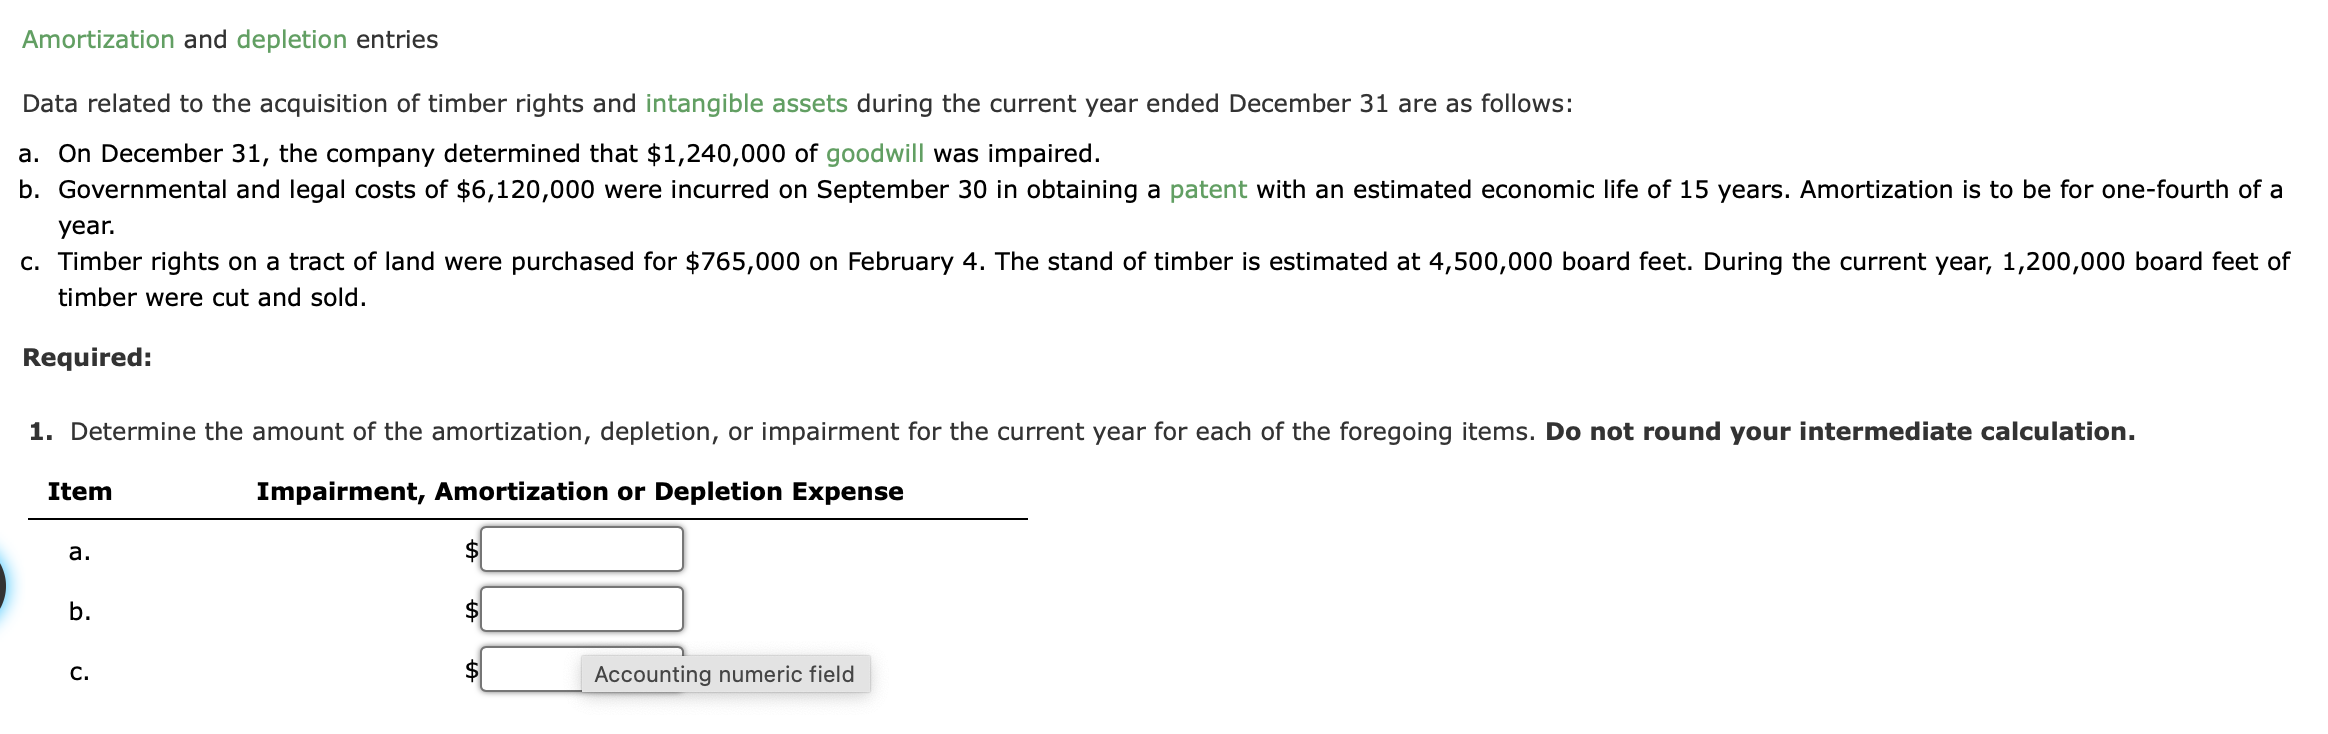Select the row label c in the table
This screenshot has width=2328, height=734.
coord(80,673)
